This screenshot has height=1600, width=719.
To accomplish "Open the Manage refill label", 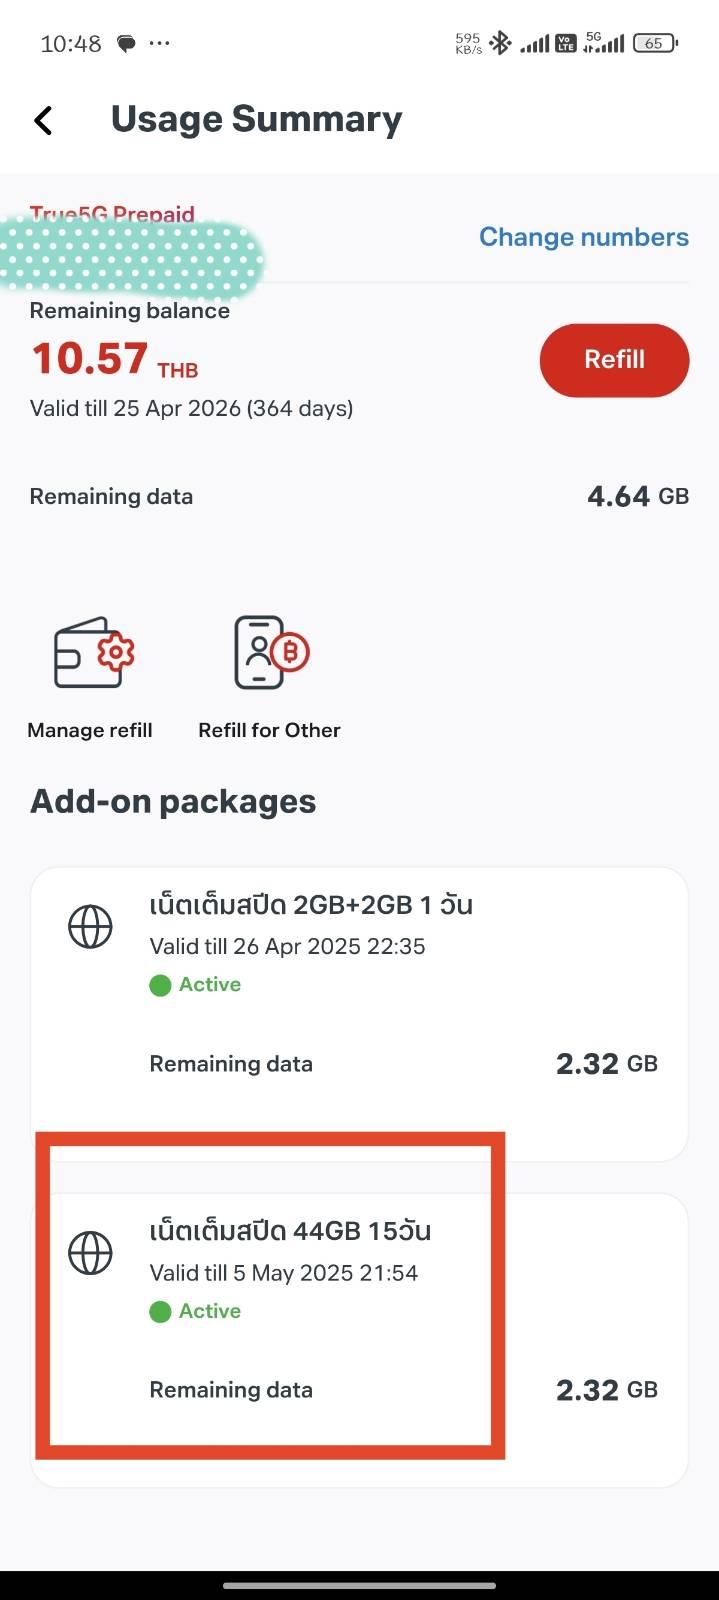I will click(x=90, y=730).
